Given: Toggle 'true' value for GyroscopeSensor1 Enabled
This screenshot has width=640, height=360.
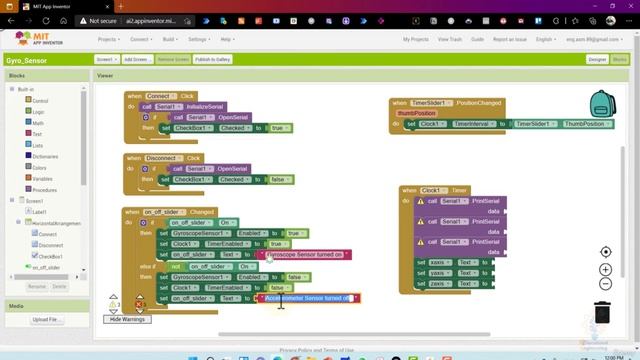Looking at the screenshot, I should pos(296,233).
